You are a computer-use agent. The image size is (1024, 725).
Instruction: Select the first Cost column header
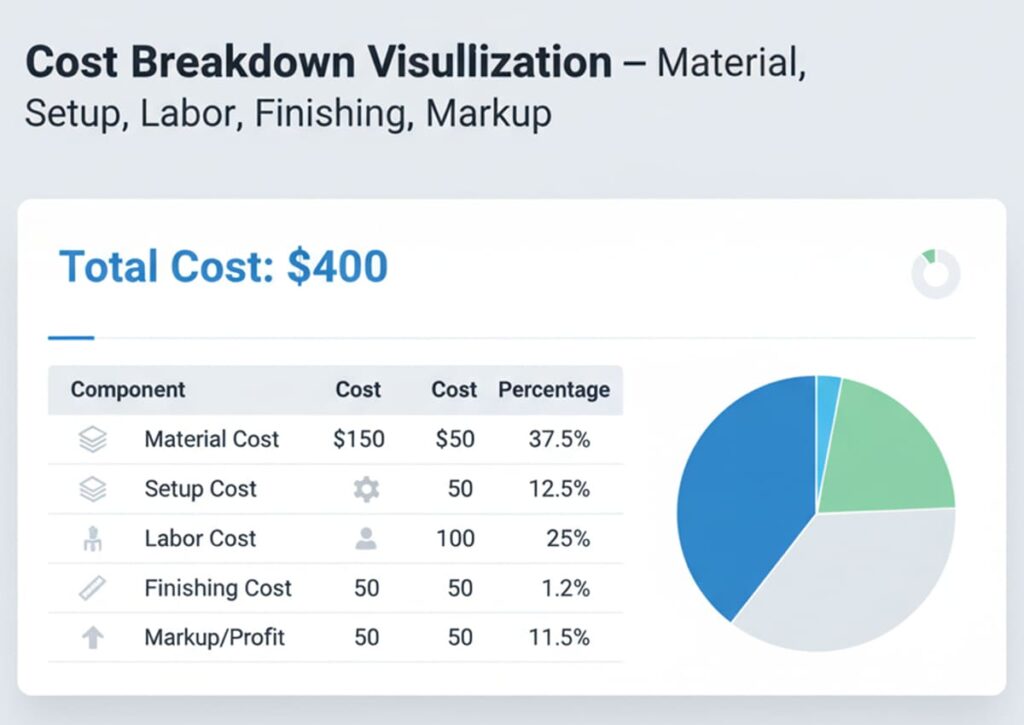(358, 390)
